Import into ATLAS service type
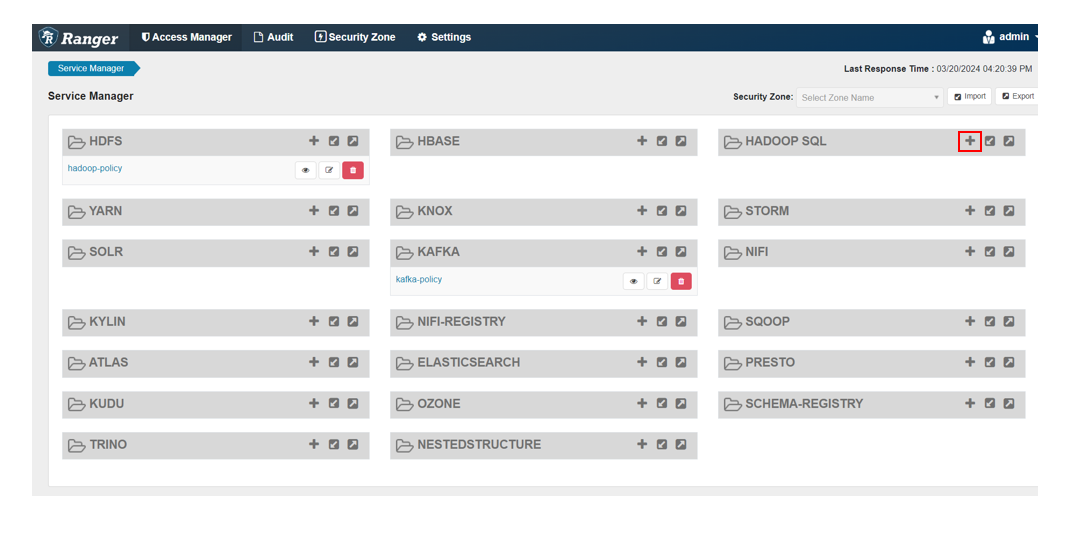This screenshot has width=1077, height=536. [334, 362]
